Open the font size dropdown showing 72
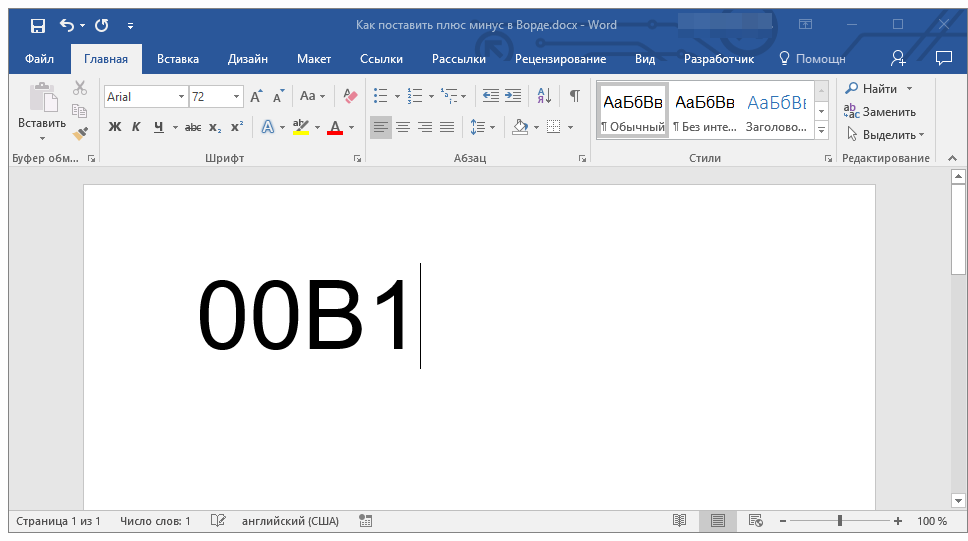 (237, 97)
